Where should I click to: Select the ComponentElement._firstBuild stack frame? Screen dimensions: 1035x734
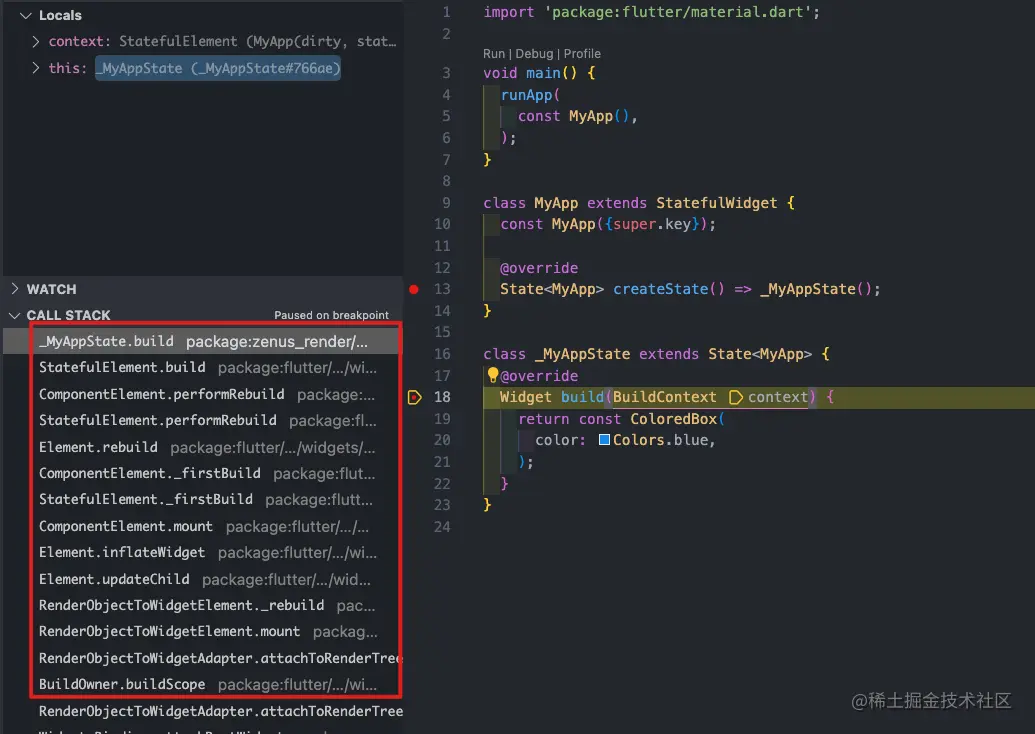(203, 473)
